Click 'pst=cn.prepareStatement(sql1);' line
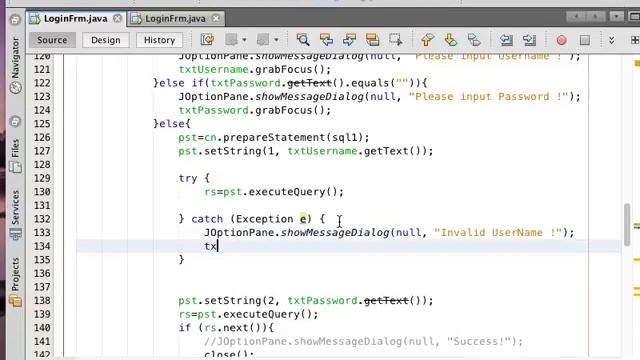The height and width of the screenshot is (360, 640). coord(273,138)
